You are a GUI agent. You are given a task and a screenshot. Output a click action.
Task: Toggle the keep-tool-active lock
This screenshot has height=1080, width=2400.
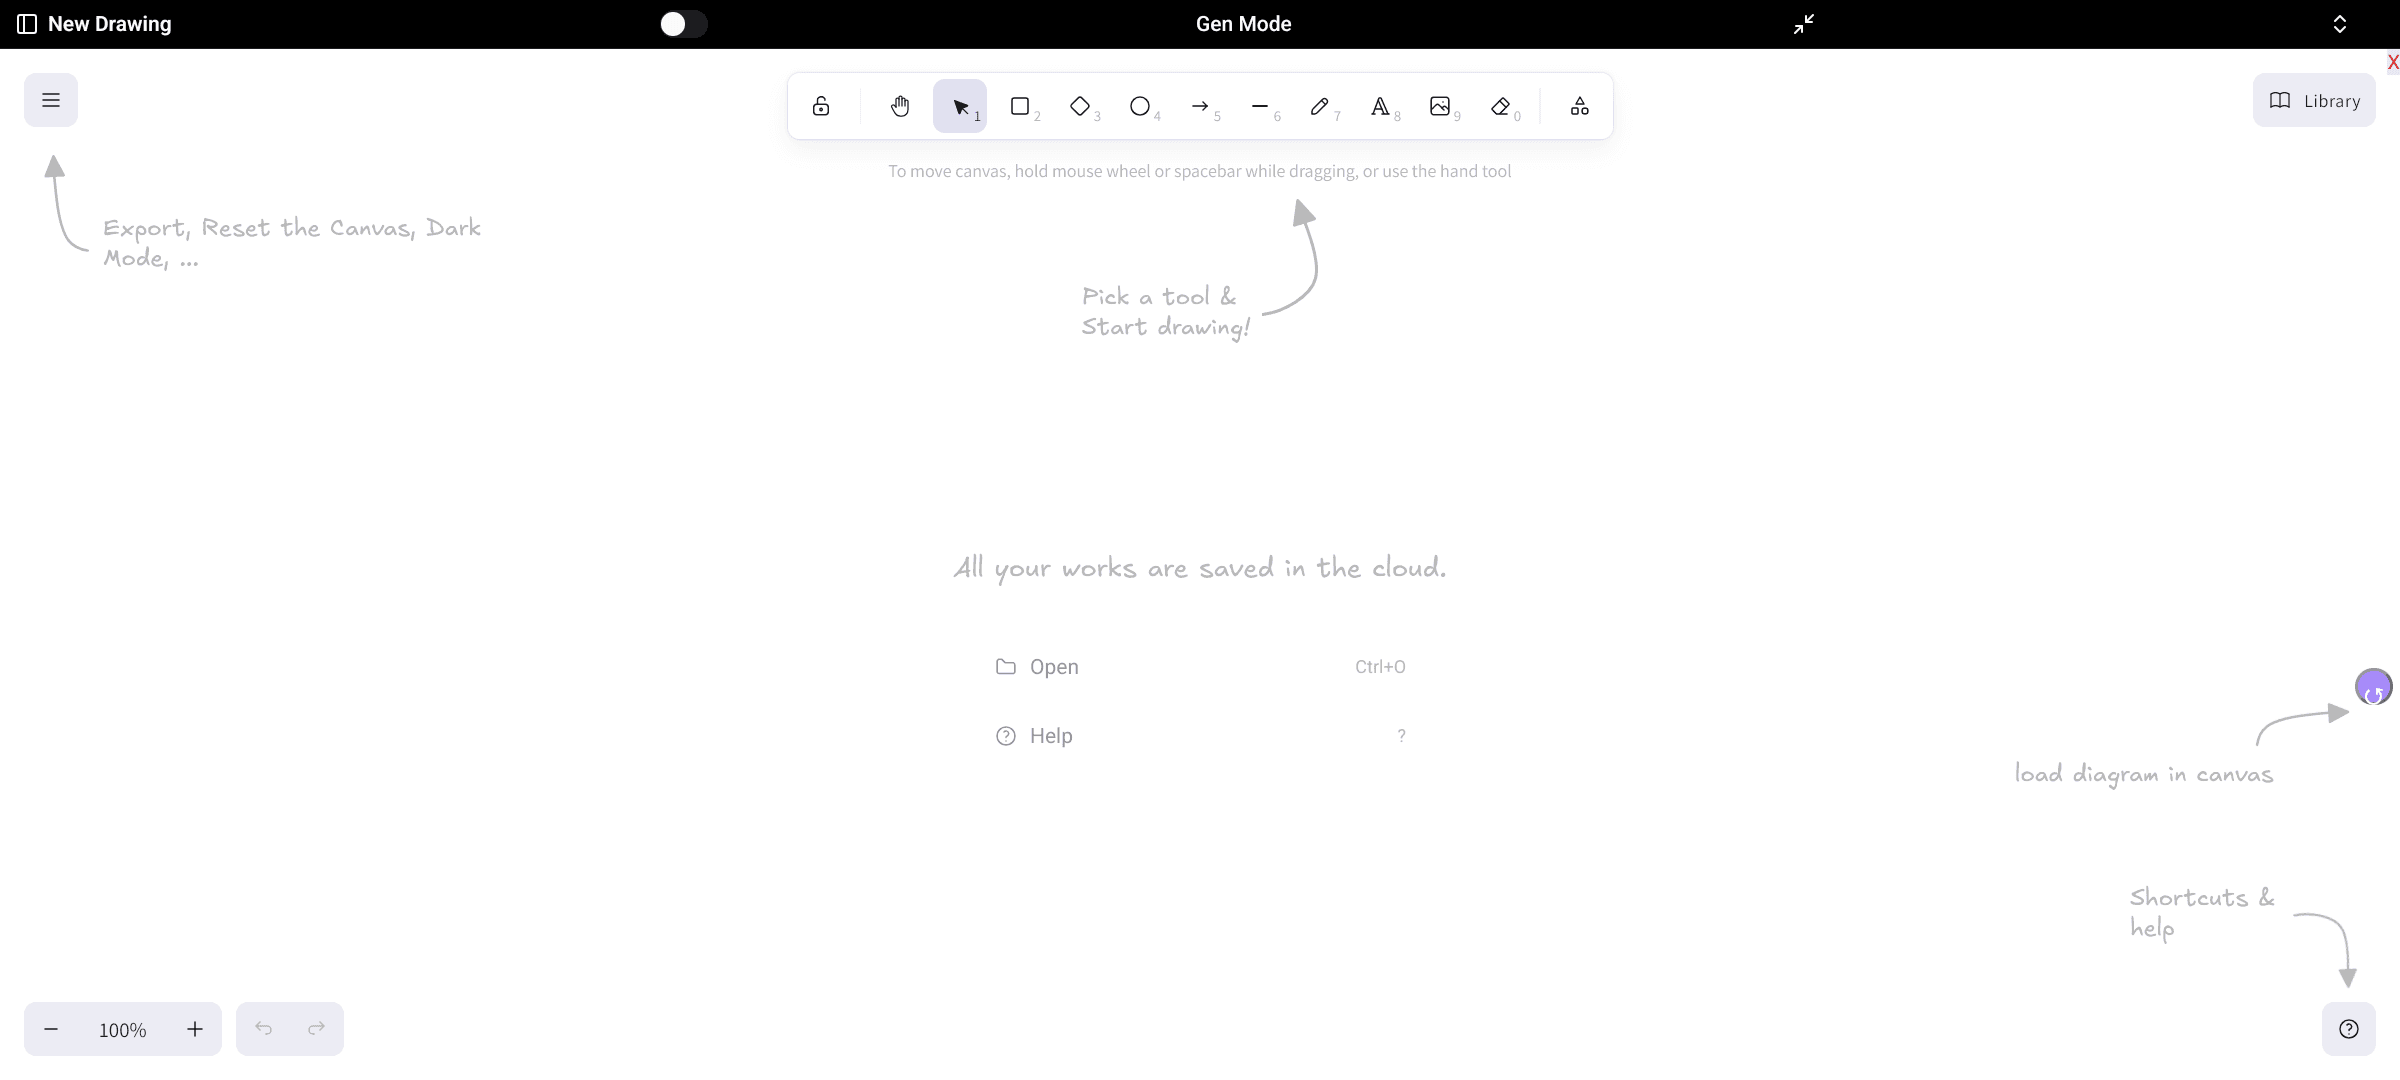click(821, 106)
